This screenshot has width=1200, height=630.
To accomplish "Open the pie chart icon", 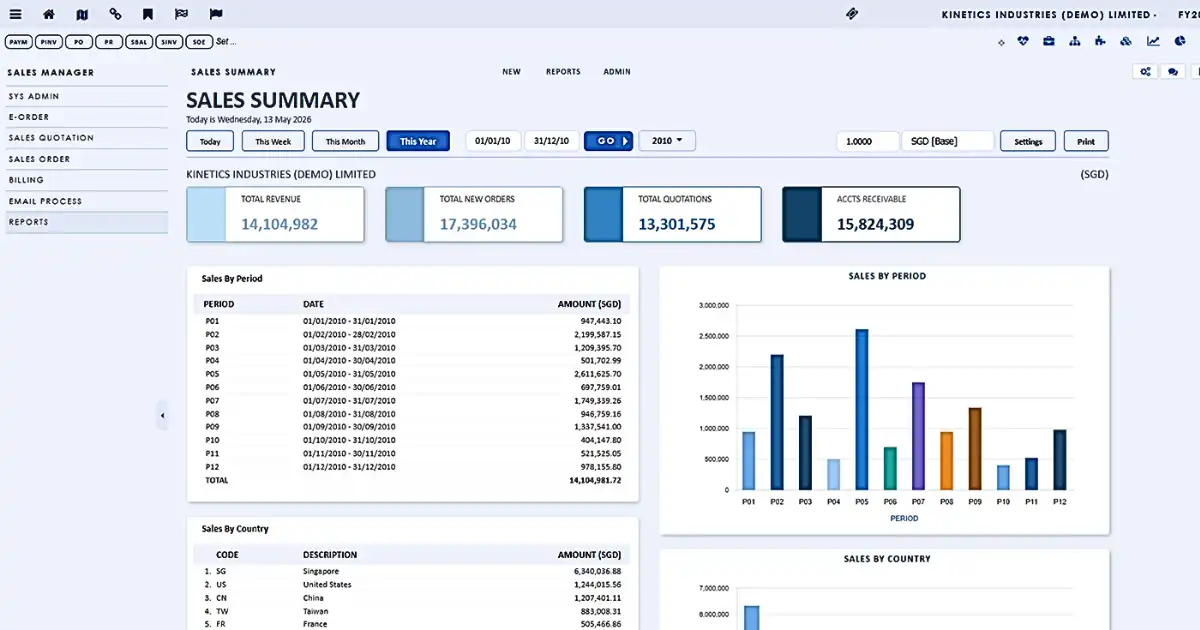I will click(1179, 42).
